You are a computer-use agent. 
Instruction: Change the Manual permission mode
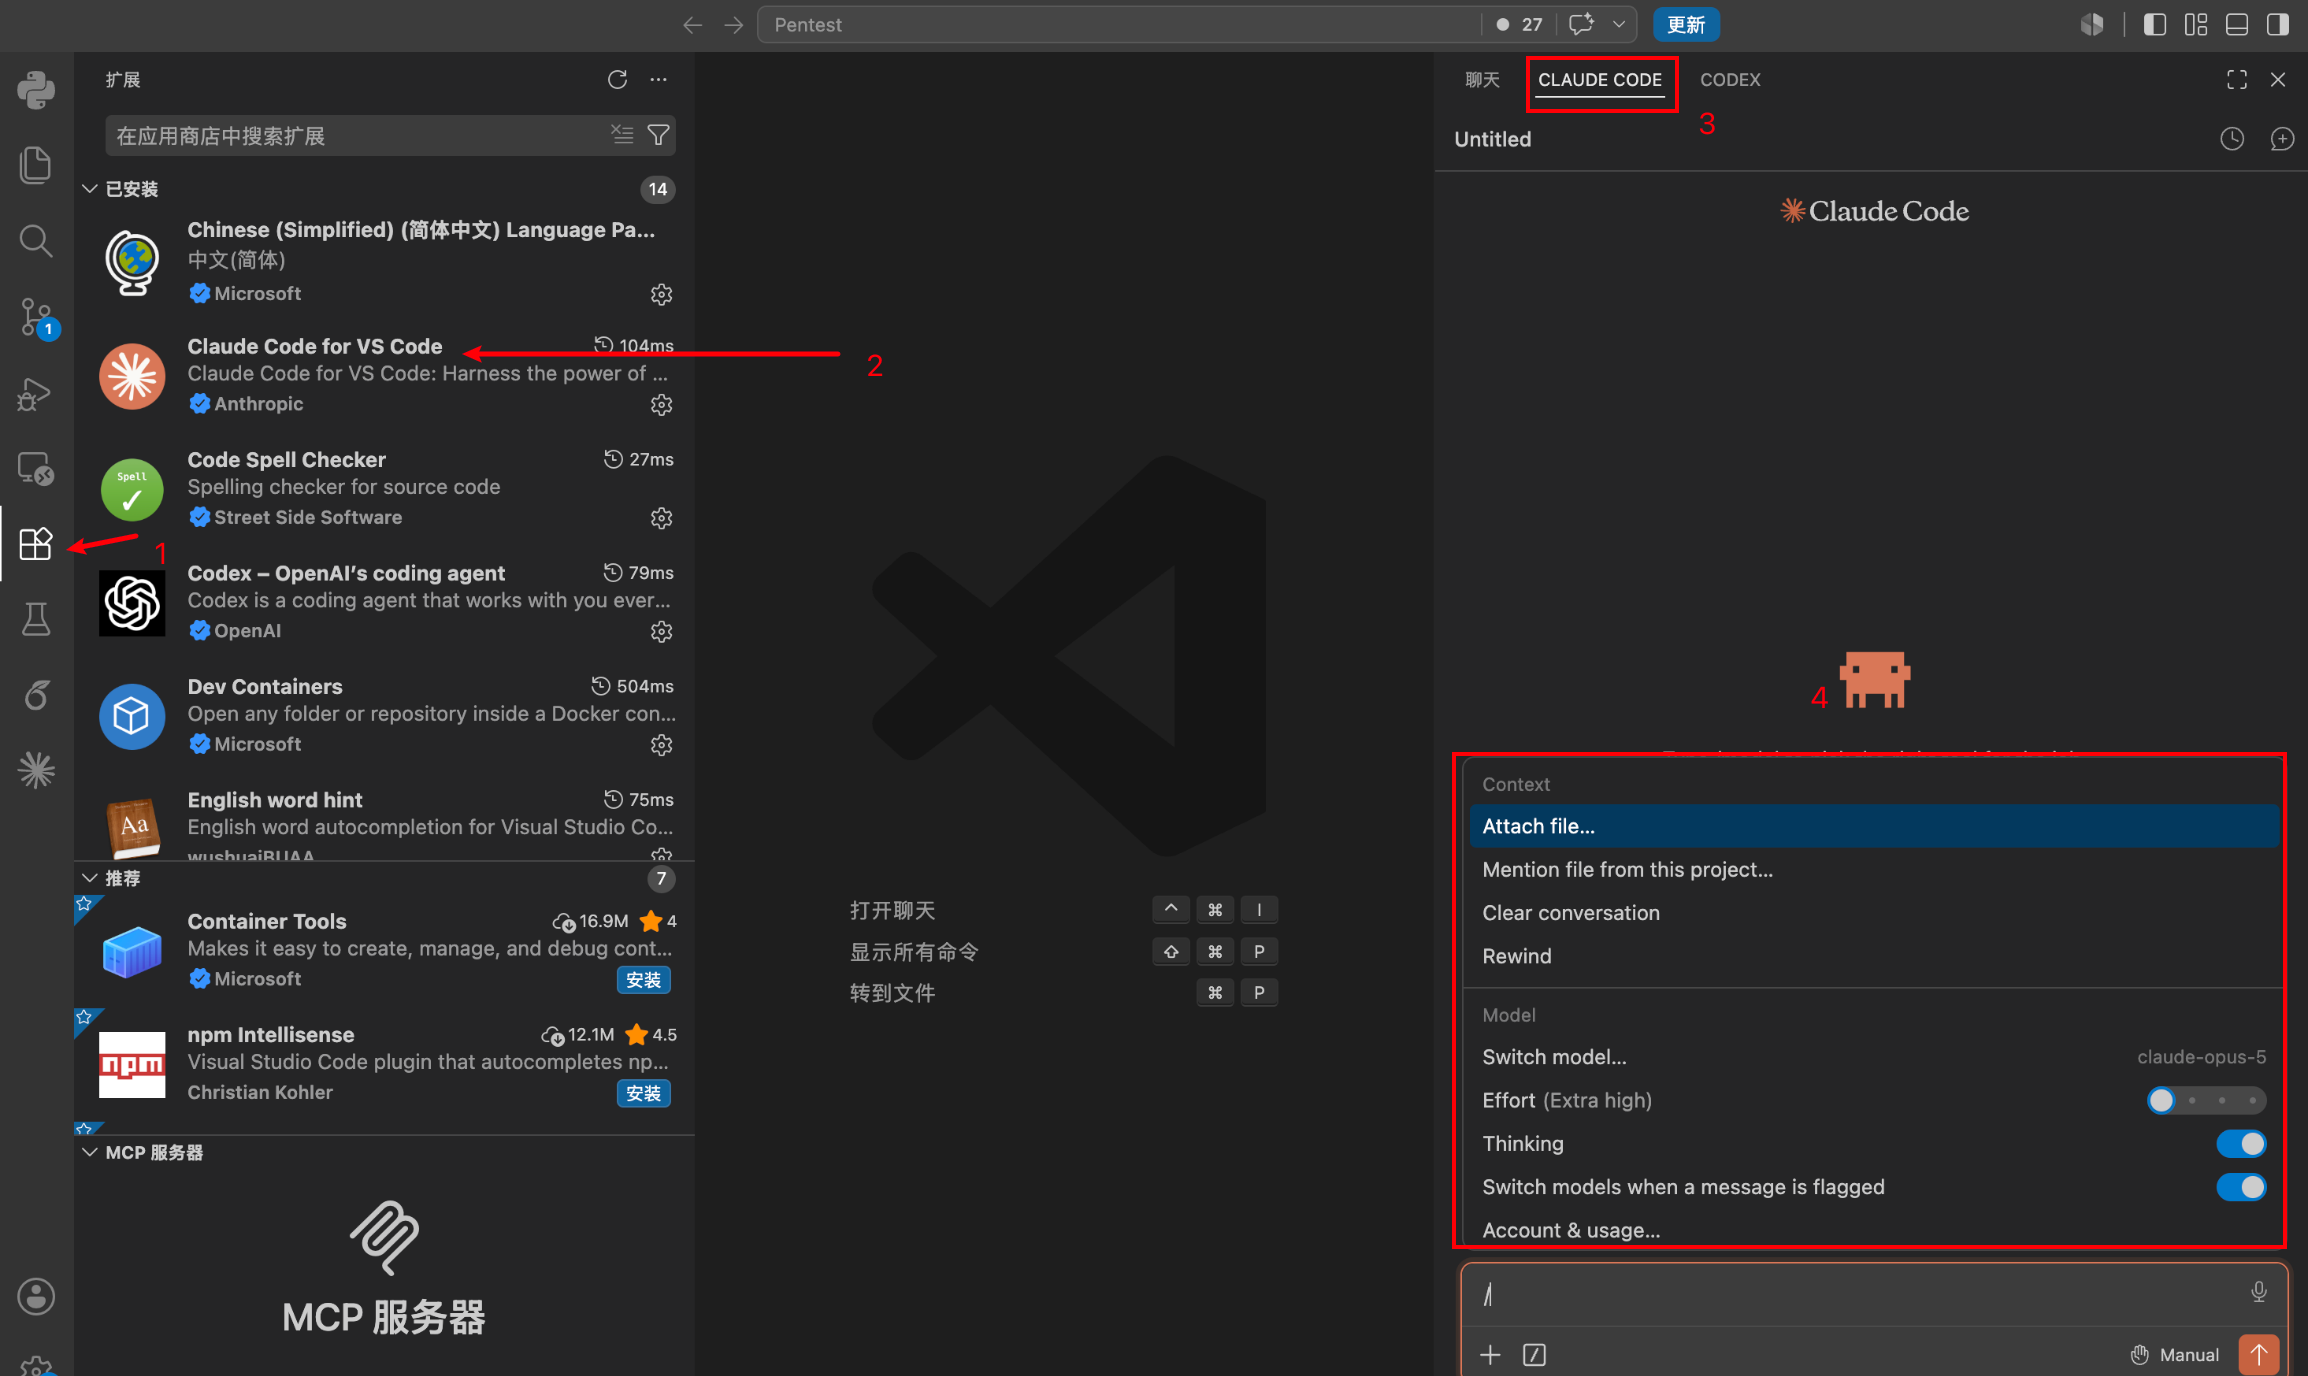click(2174, 1355)
